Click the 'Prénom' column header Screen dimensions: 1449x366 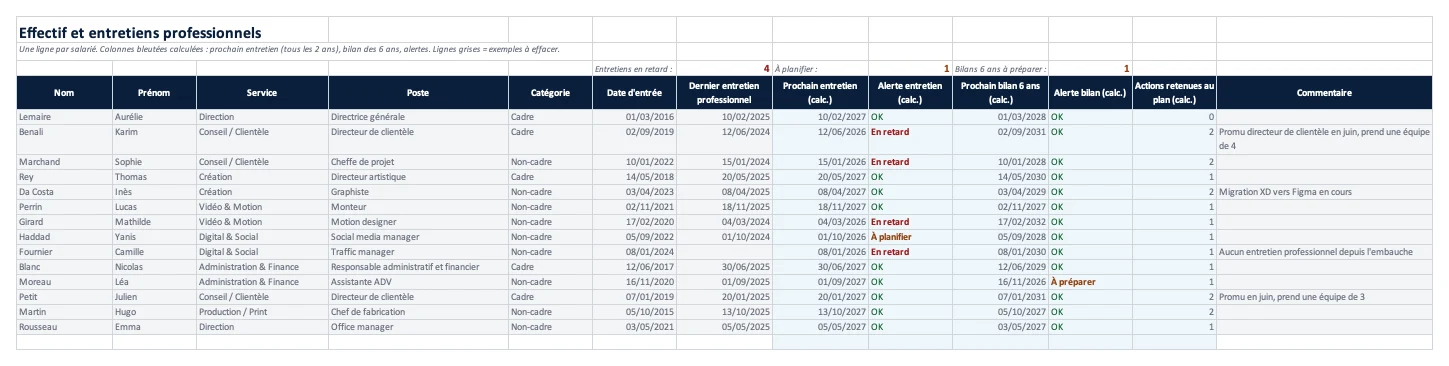click(x=154, y=93)
